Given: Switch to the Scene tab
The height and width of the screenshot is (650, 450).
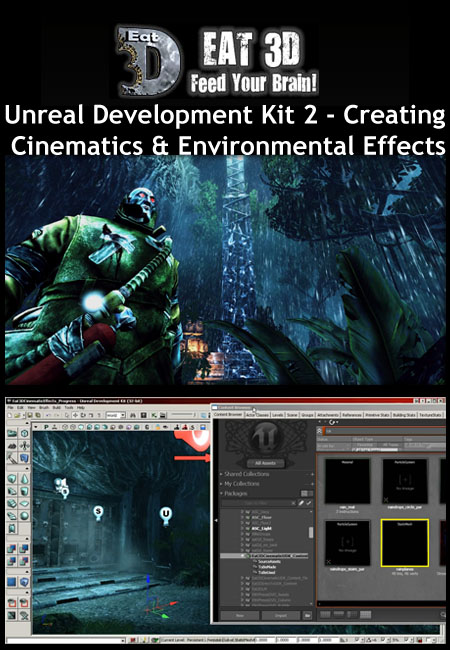Looking at the screenshot, I should click(x=292, y=415).
